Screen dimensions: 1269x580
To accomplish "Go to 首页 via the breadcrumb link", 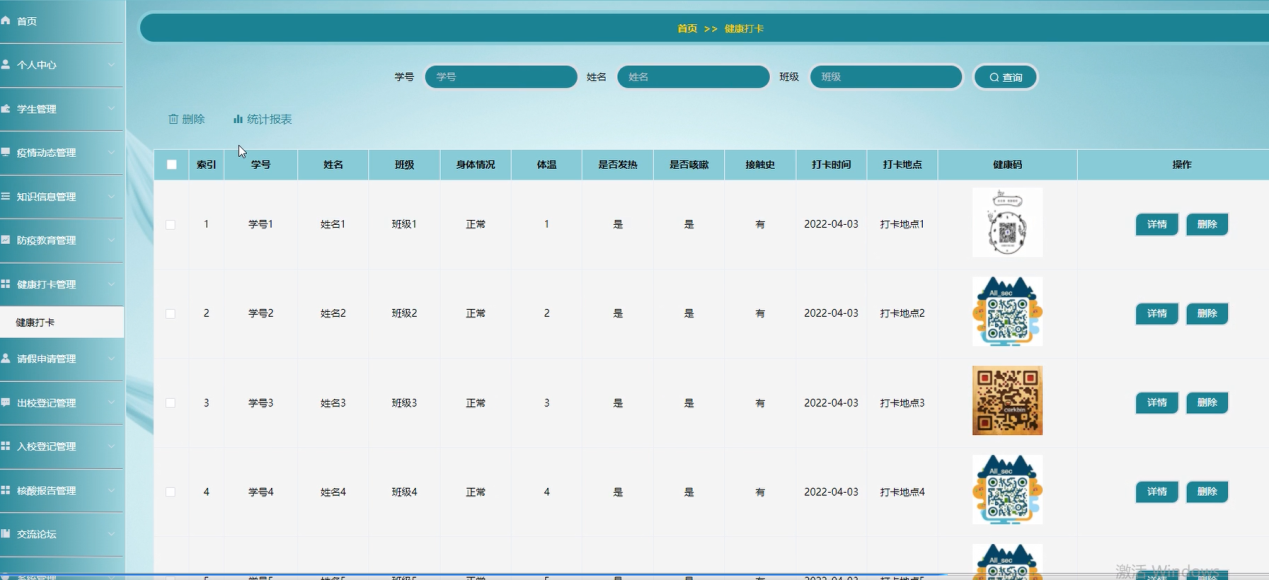I will point(687,29).
